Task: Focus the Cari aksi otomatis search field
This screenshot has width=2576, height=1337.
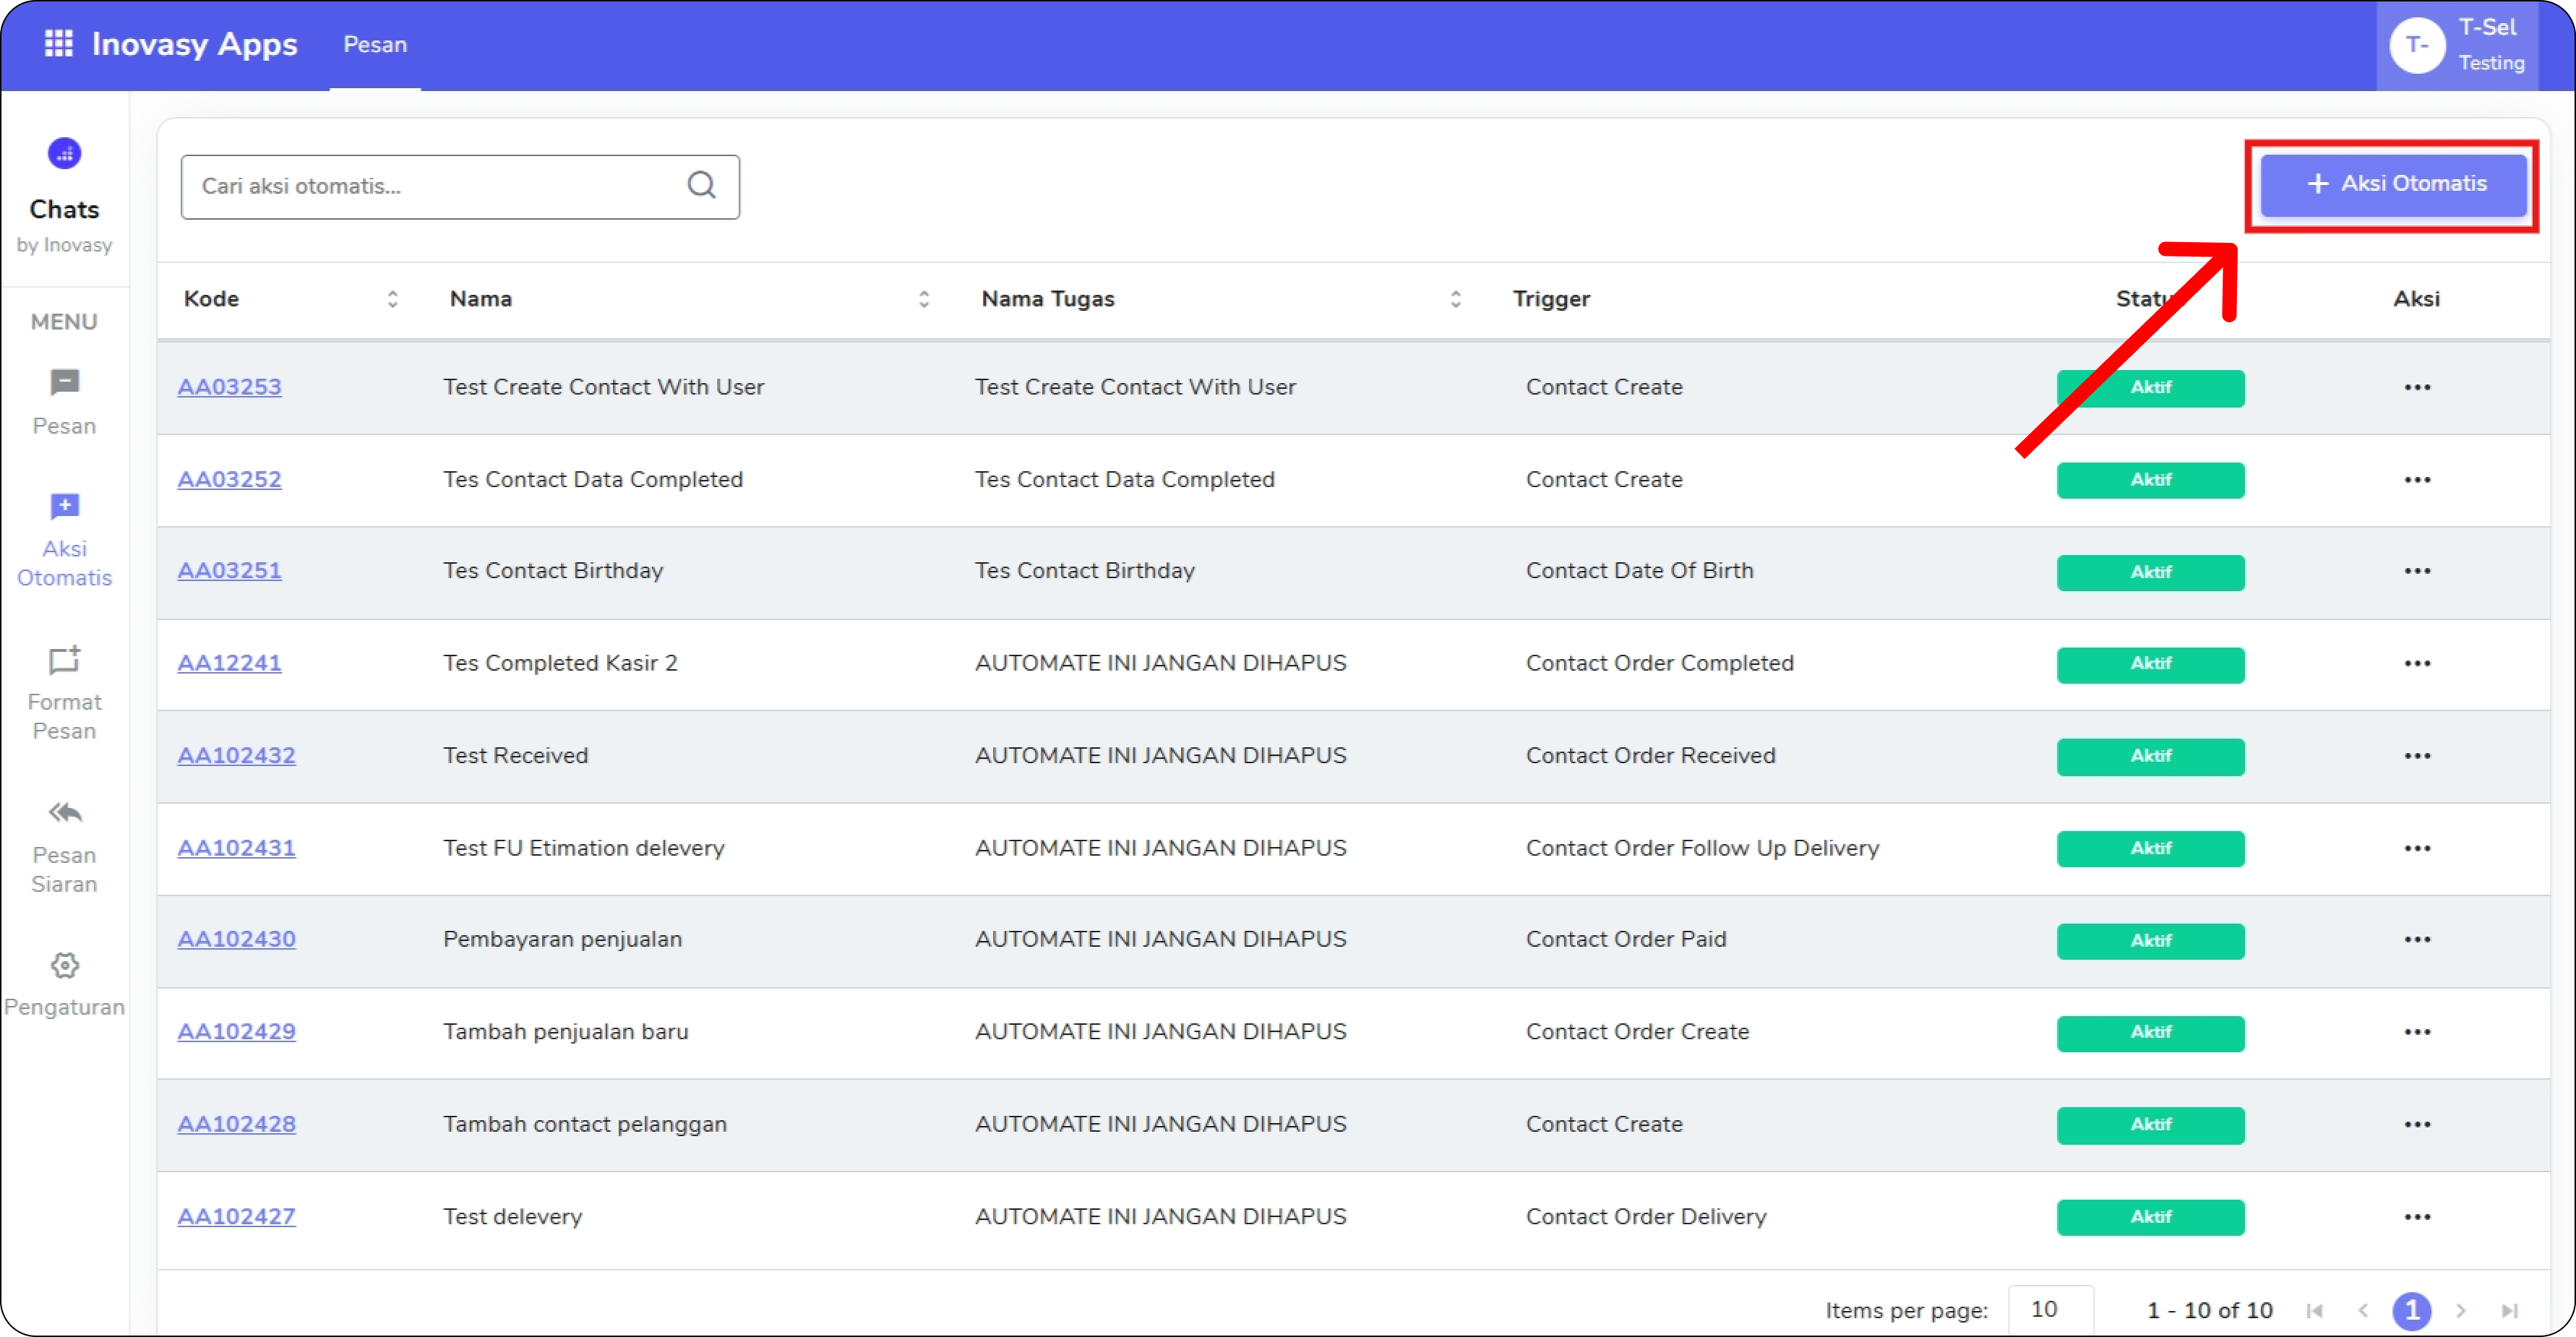Action: (x=430, y=186)
